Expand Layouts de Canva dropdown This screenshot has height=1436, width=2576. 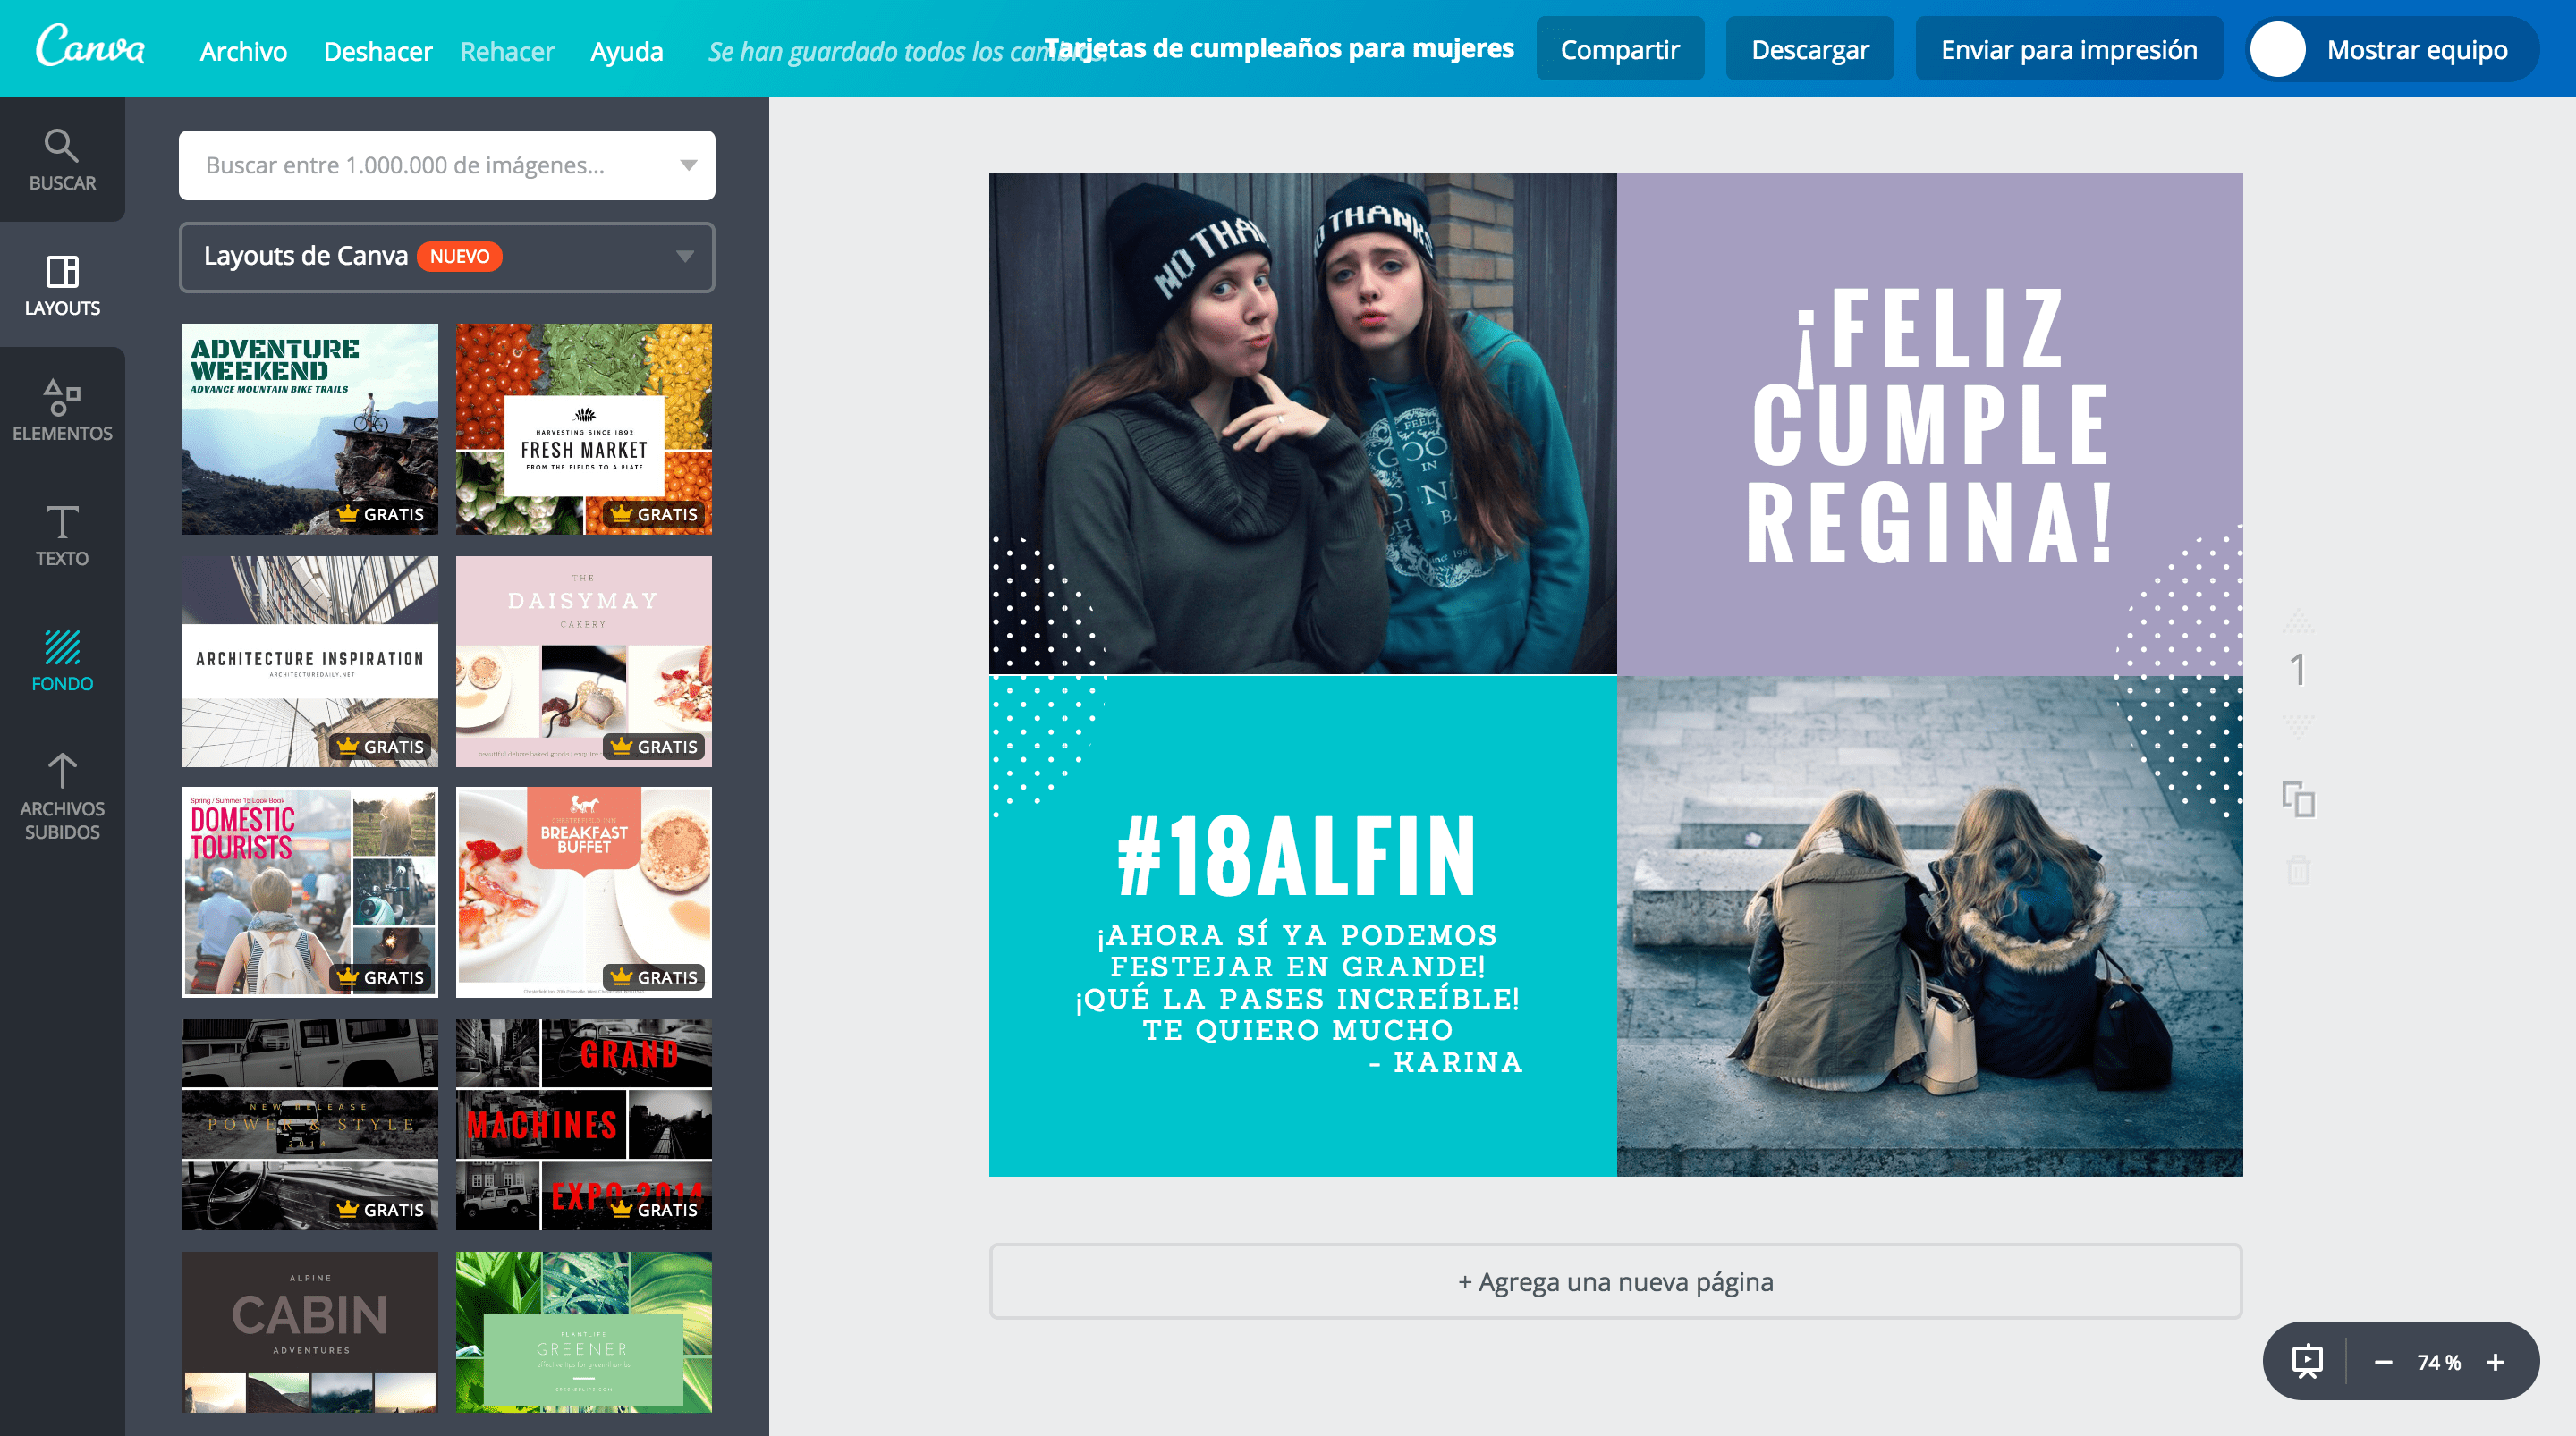[x=684, y=257]
